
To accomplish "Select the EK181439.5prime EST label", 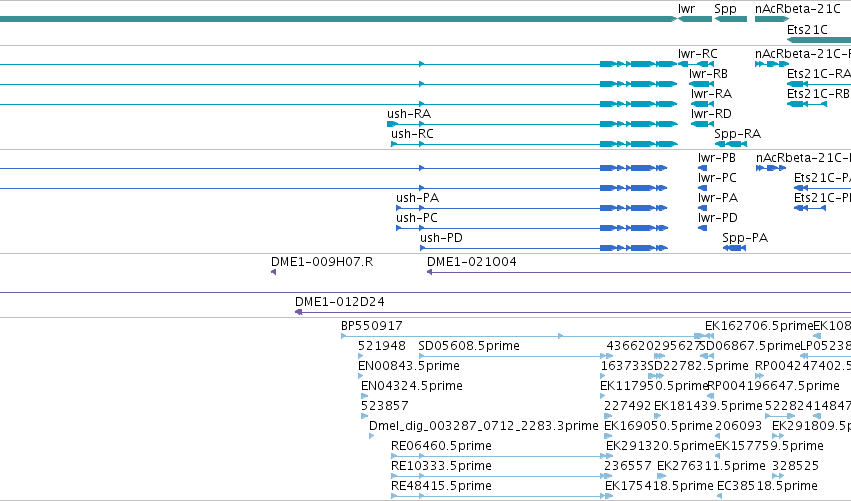I will [x=708, y=407].
